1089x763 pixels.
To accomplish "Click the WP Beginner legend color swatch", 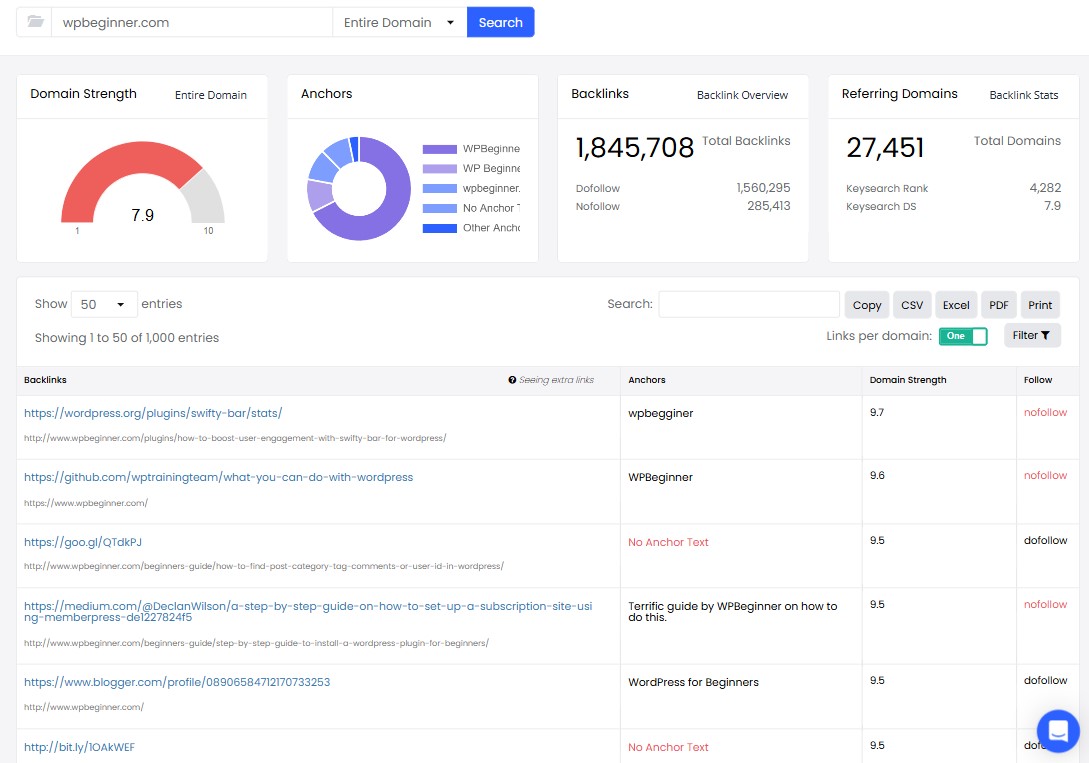I will coord(440,169).
